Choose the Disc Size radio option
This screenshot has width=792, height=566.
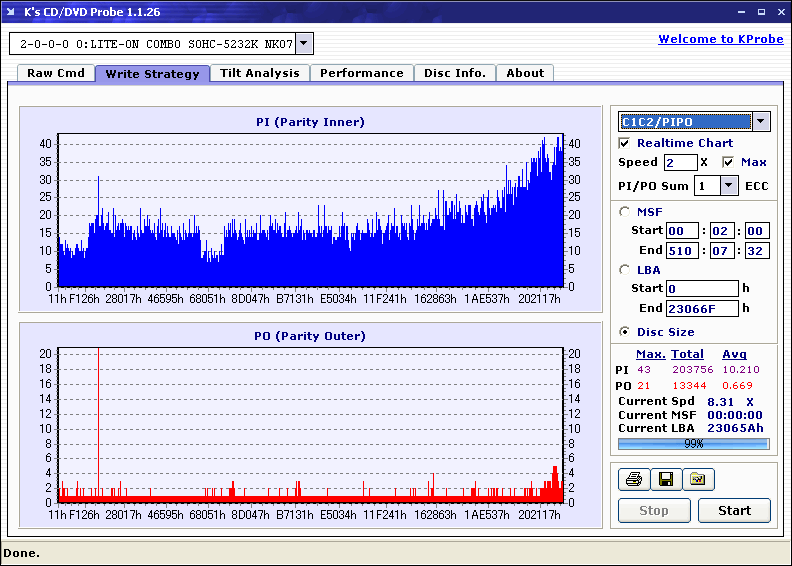click(625, 332)
